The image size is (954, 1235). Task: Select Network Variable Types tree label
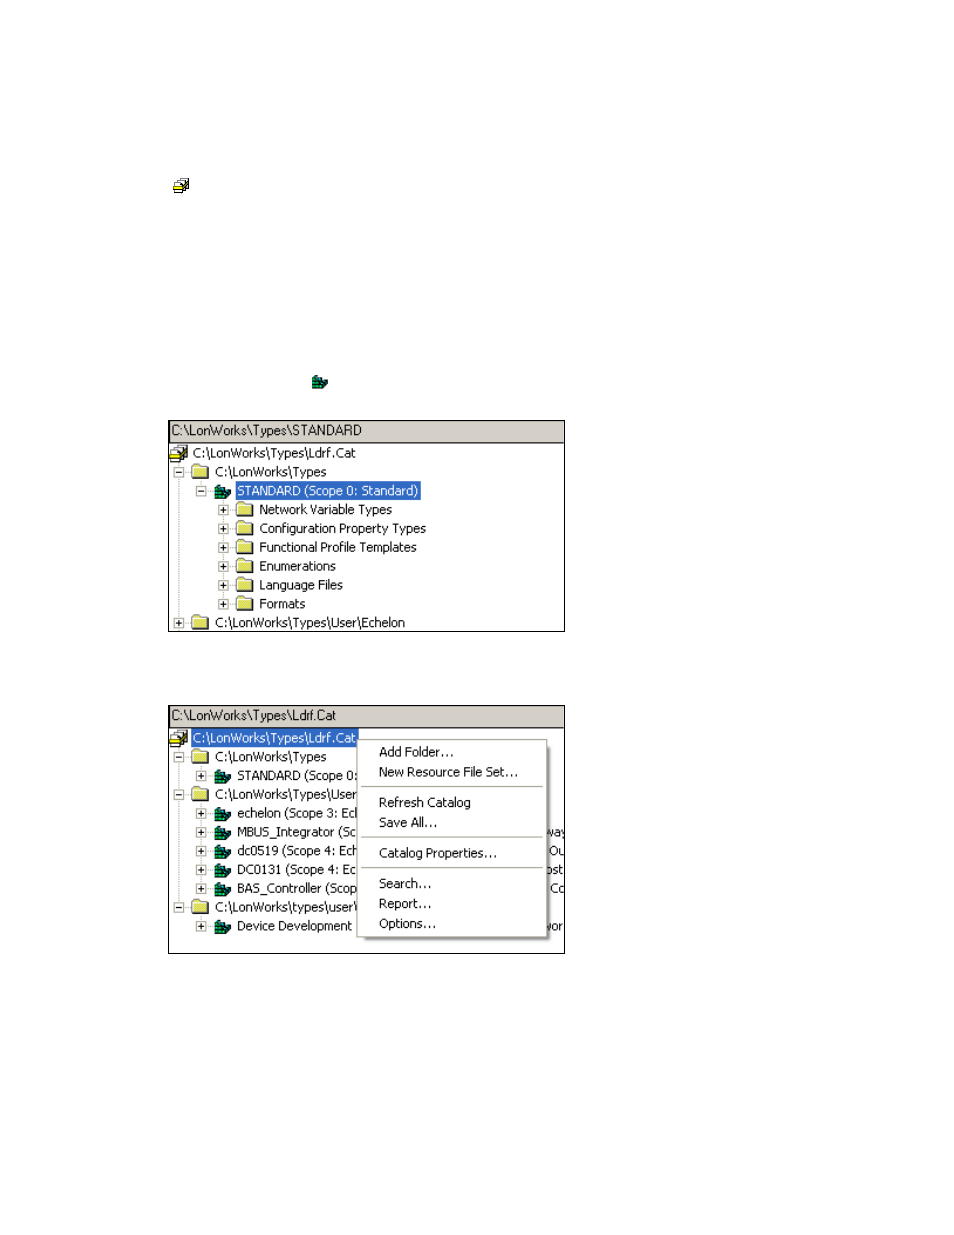point(326,510)
